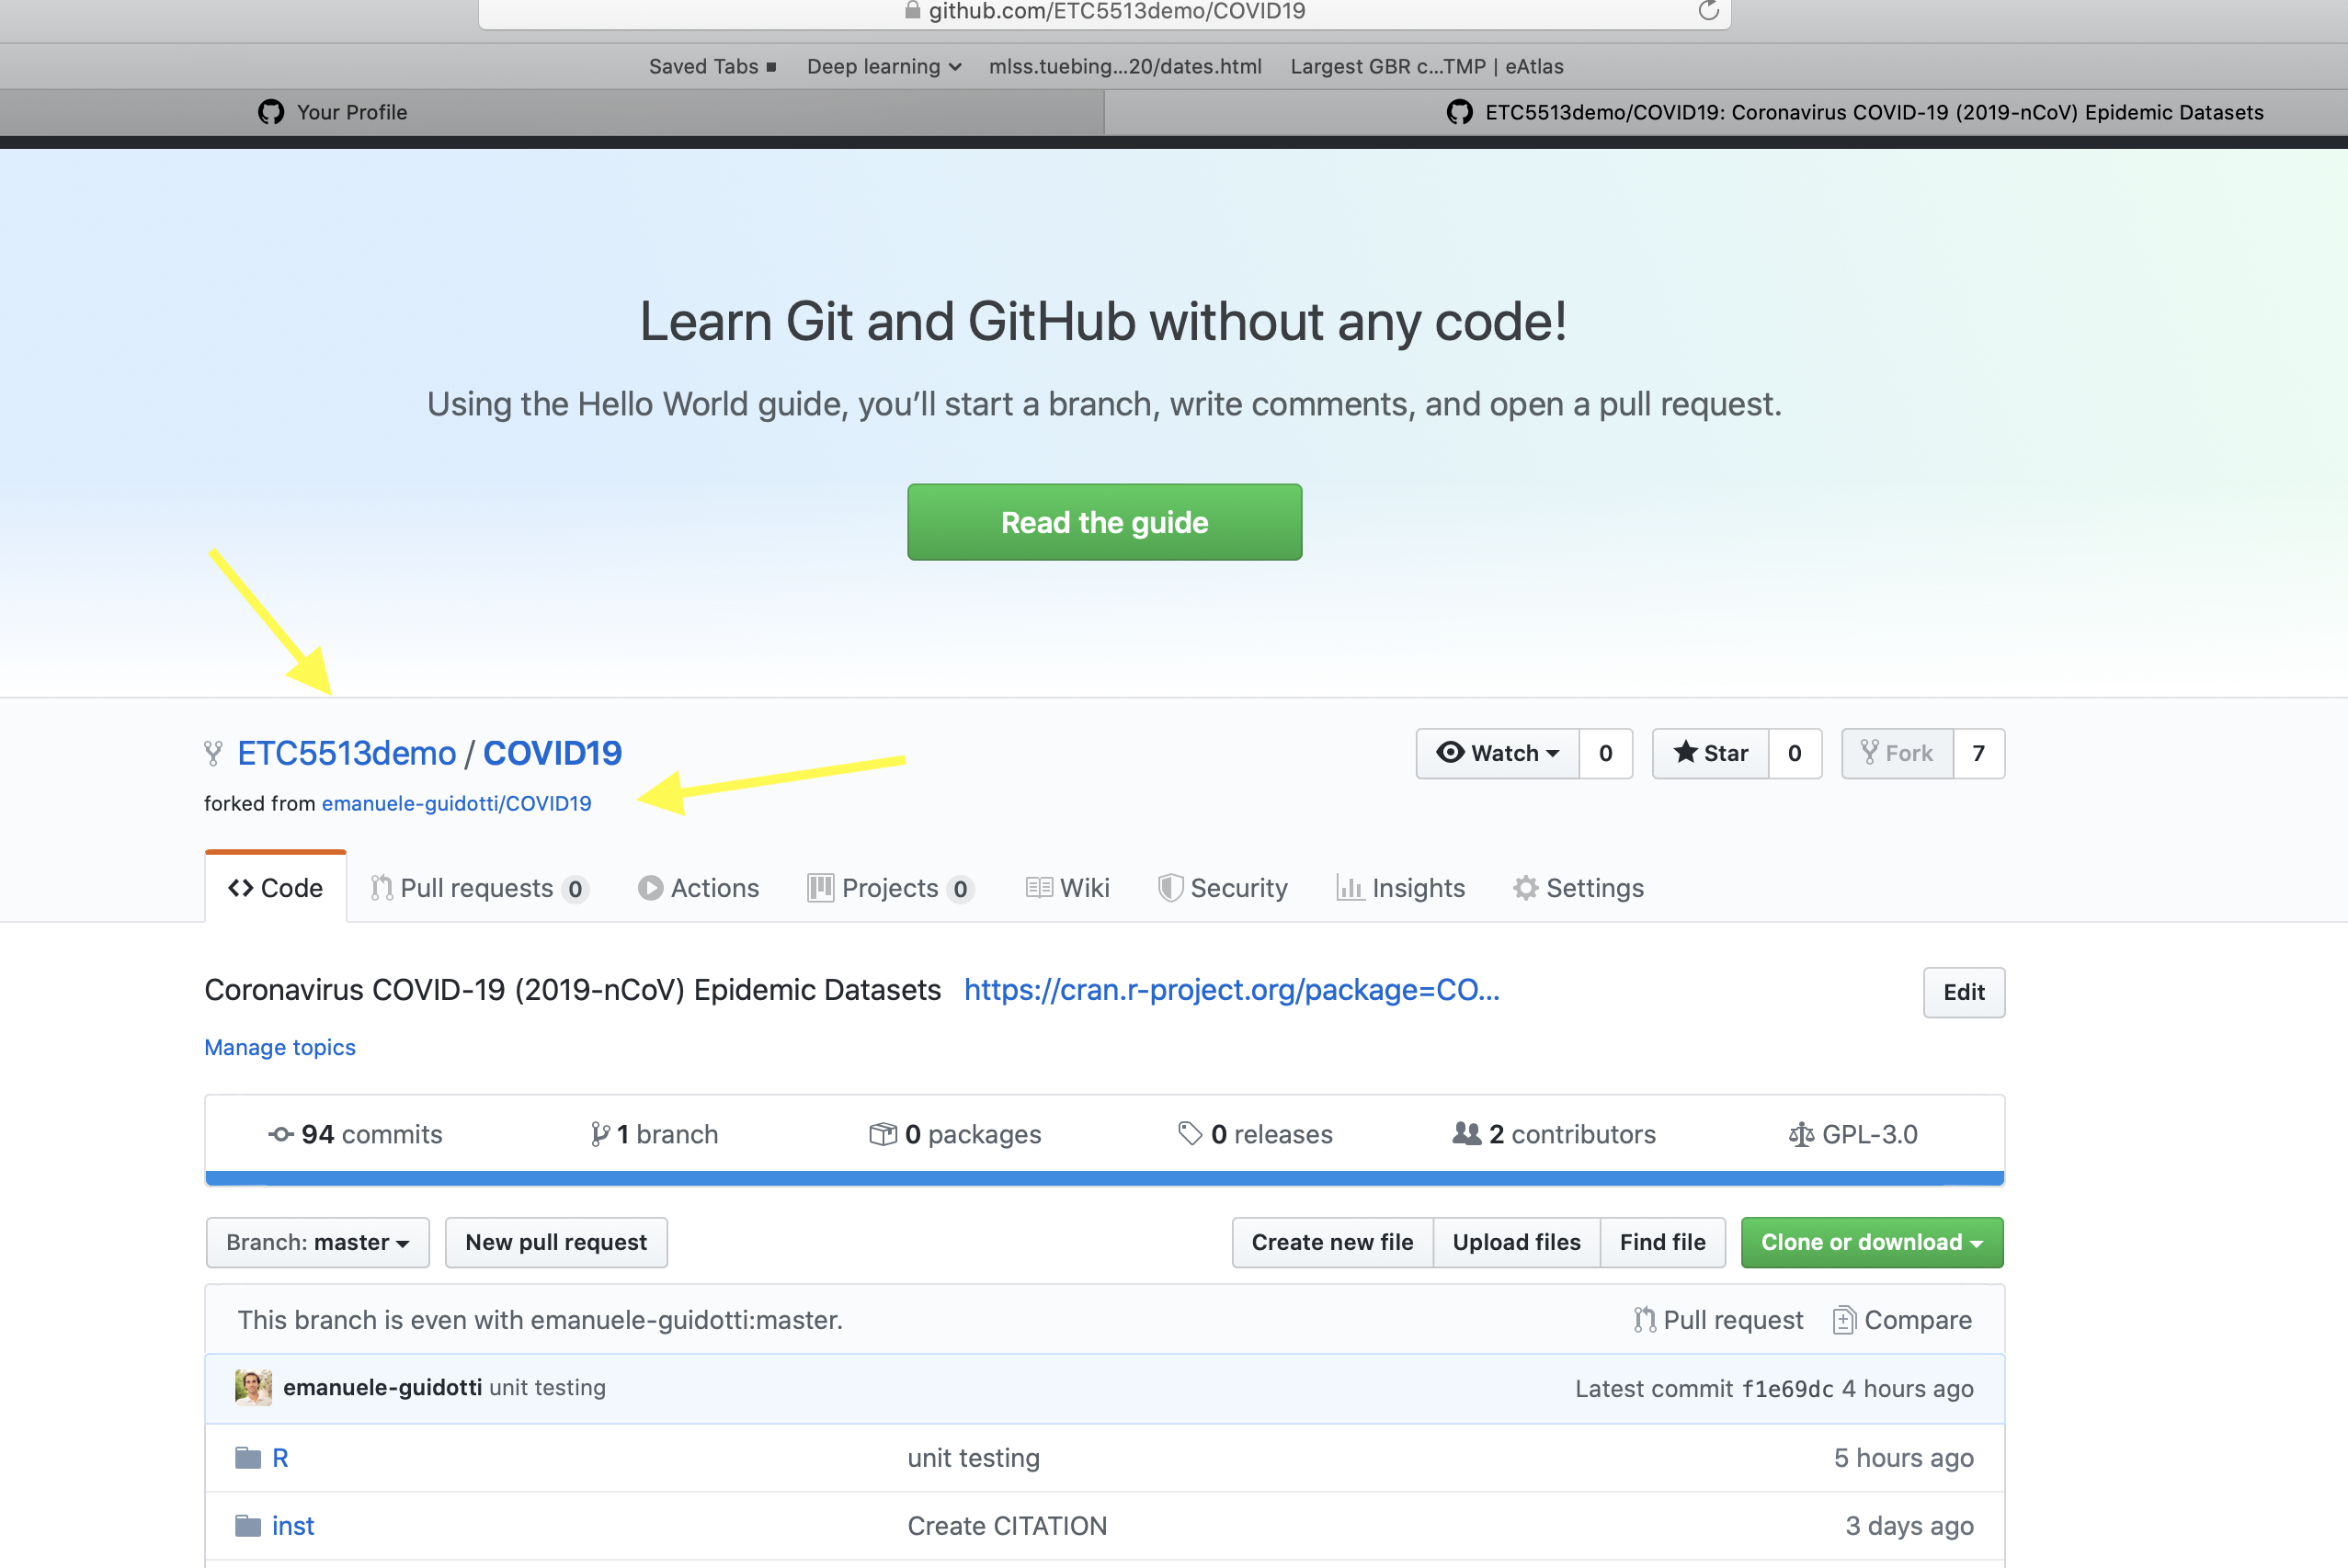Switch to the Pull requests tab
2348x1568 pixels.
(x=477, y=888)
